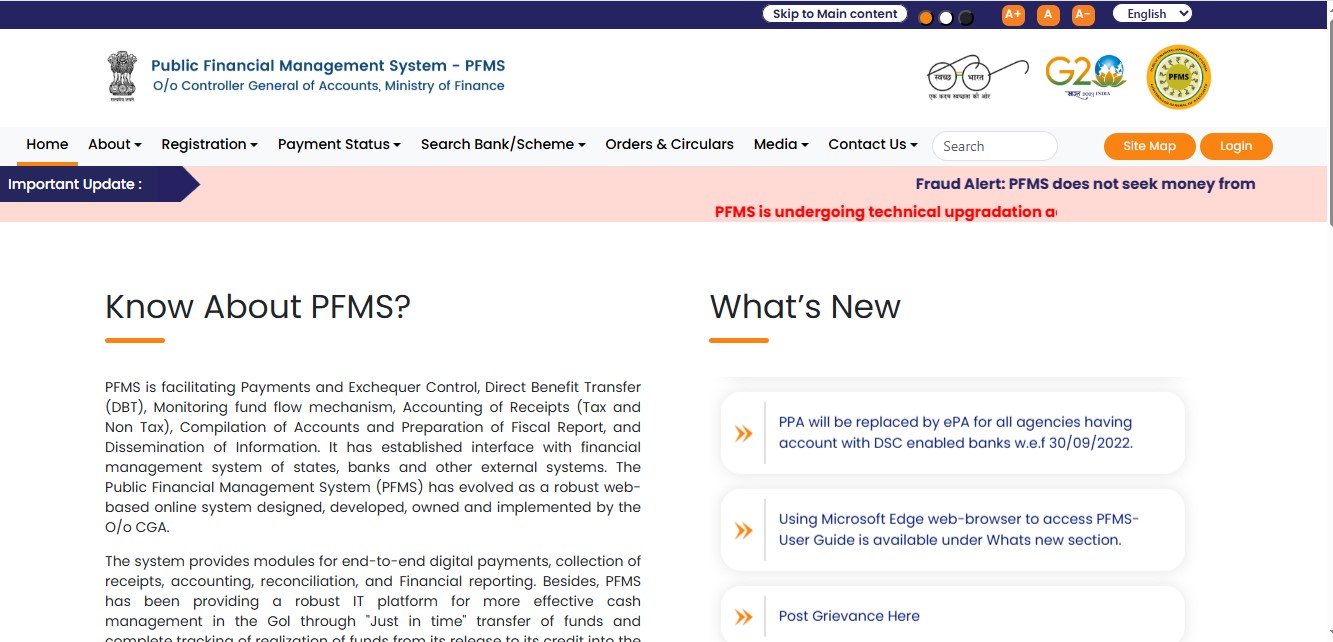Screen dimensions: 1333x642
Task: Click double-arrow icon beside Microsoft Edge notice
Action: point(743,530)
